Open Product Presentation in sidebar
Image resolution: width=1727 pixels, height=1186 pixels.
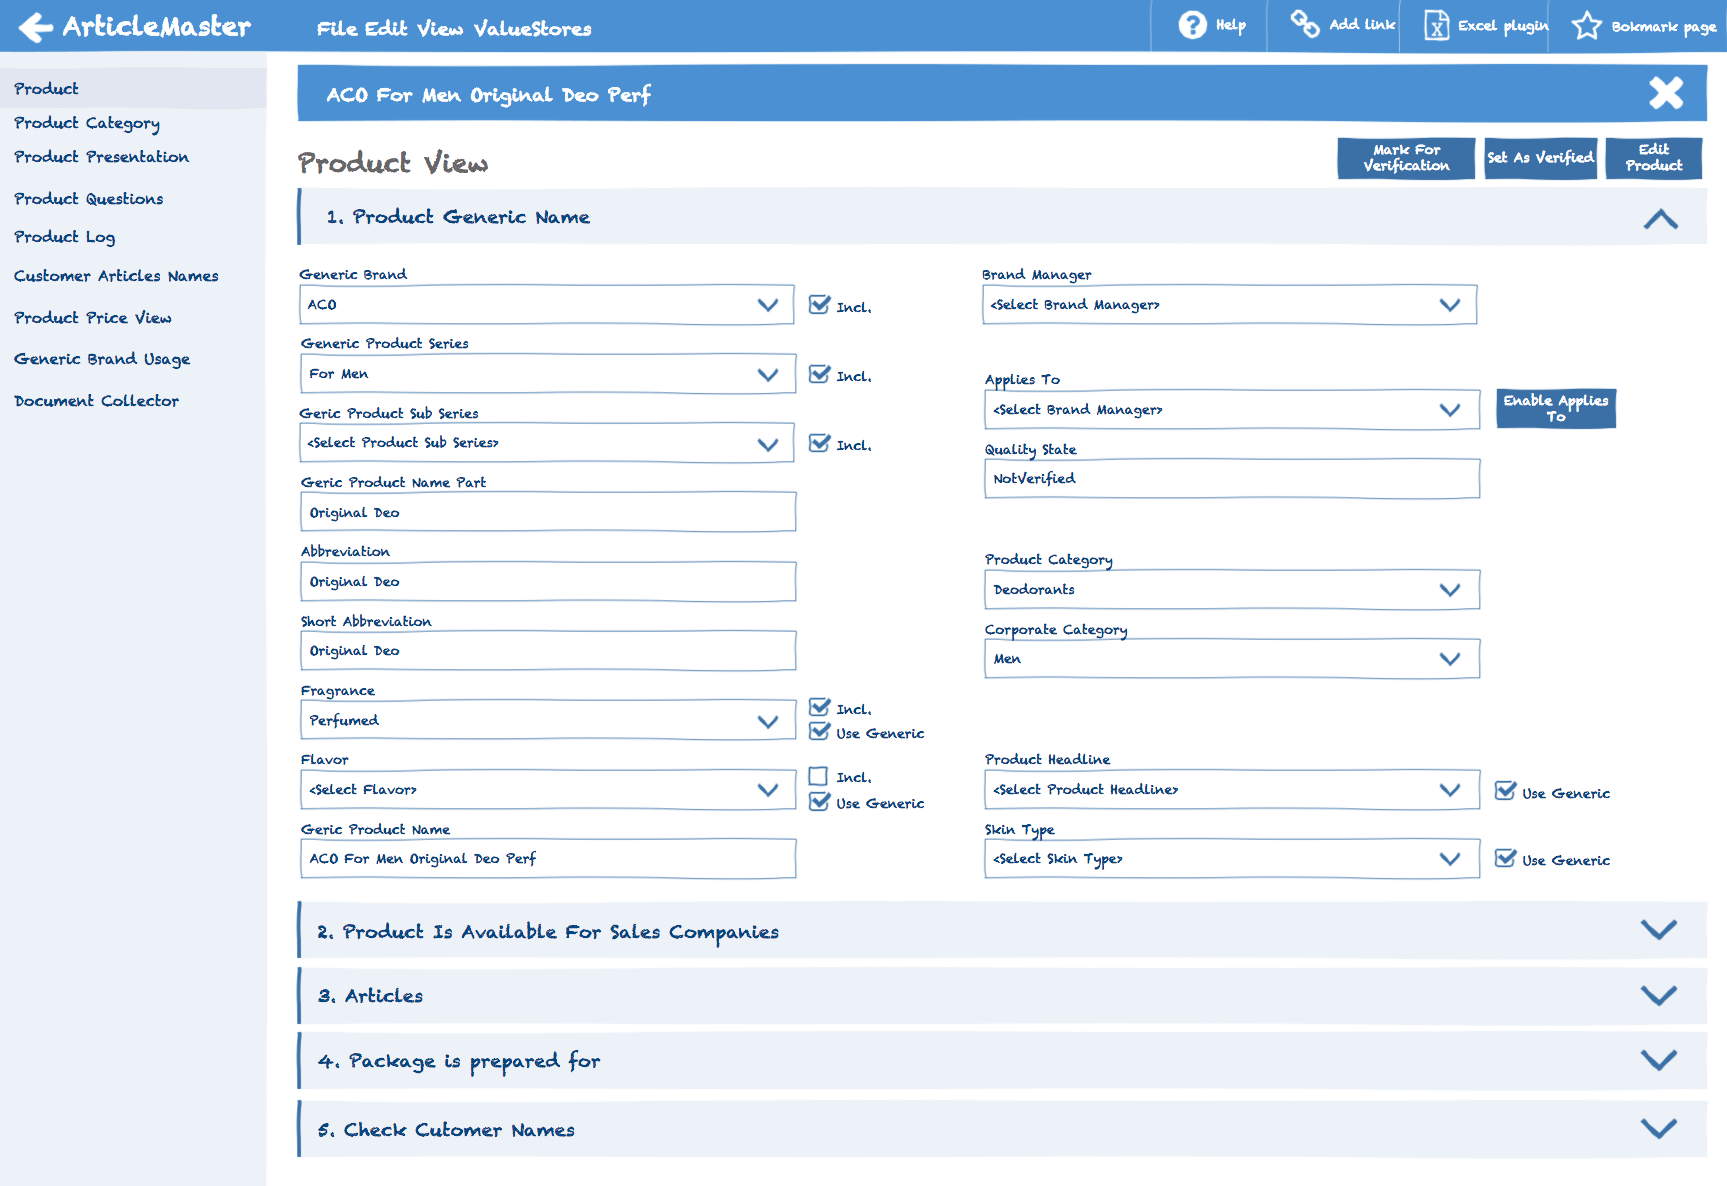pyautogui.click(x=101, y=157)
